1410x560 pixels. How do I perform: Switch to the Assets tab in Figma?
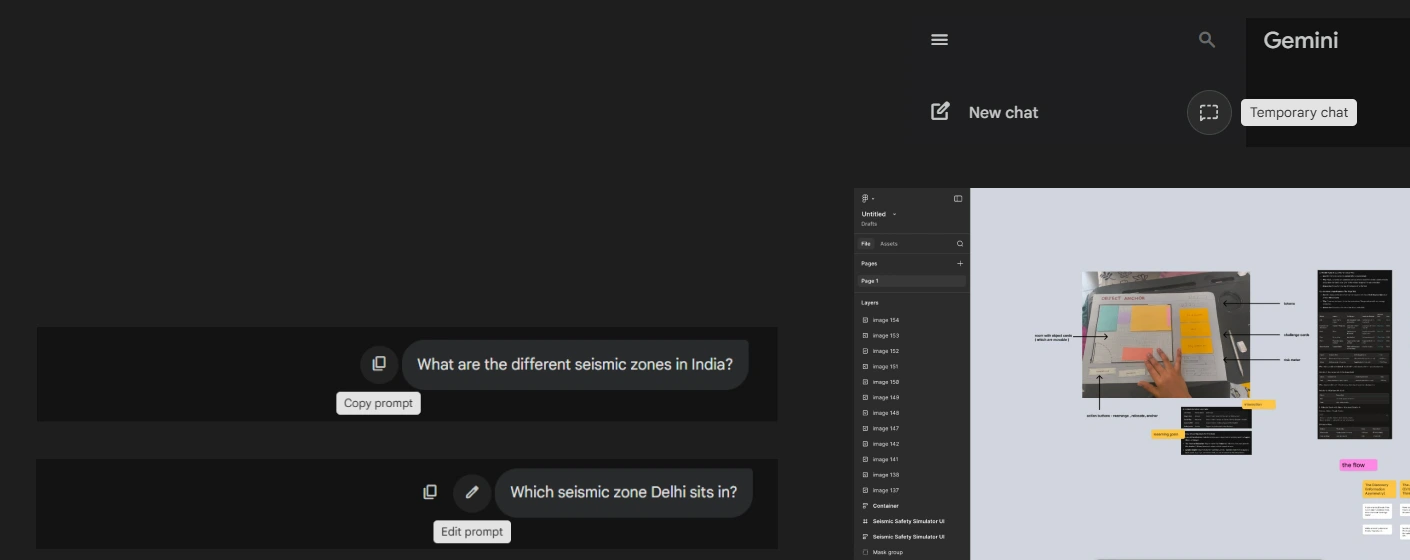pyautogui.click(x=888, y=244)
